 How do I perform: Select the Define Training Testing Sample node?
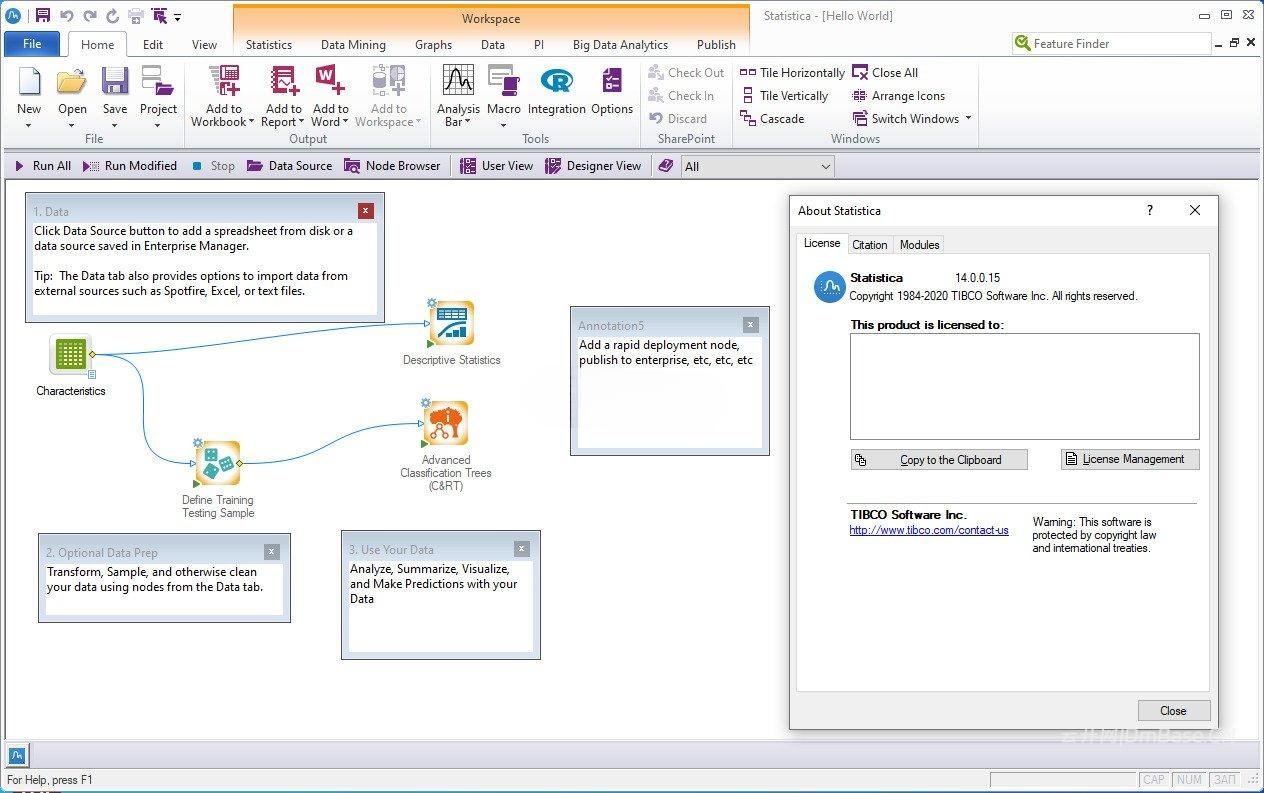pyautogui.click(x=218, y=463)
